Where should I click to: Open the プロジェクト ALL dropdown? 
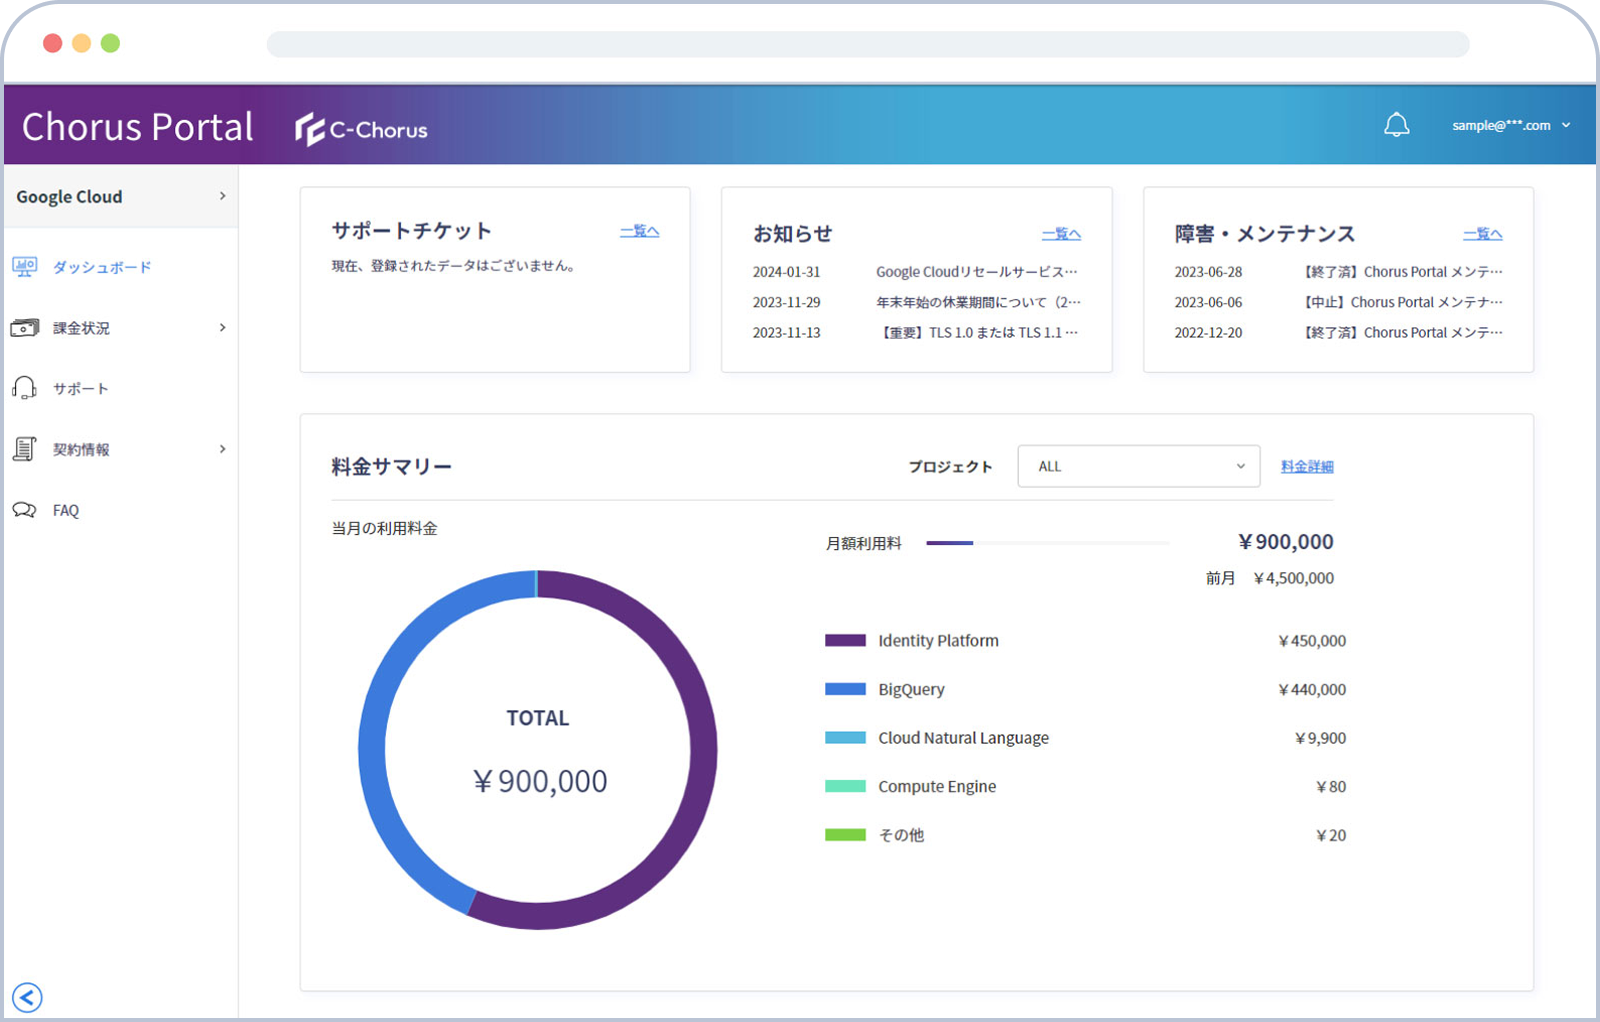pyautogui.click(x=1138, y=466)
